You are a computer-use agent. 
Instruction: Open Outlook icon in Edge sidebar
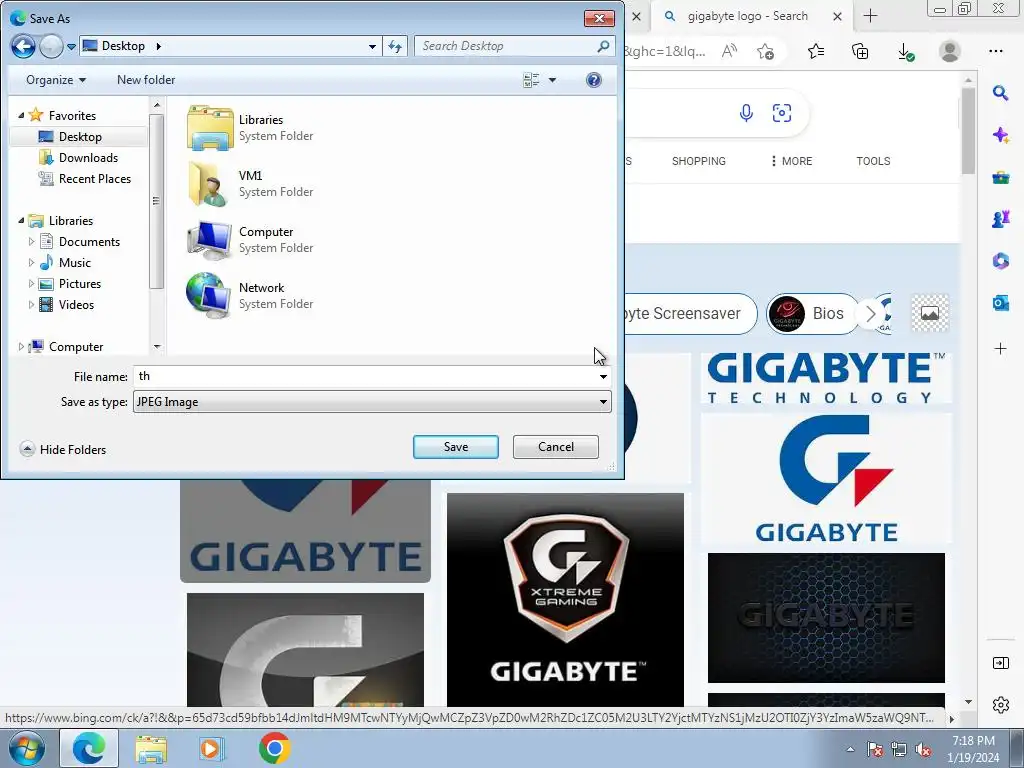[1000, 303]
